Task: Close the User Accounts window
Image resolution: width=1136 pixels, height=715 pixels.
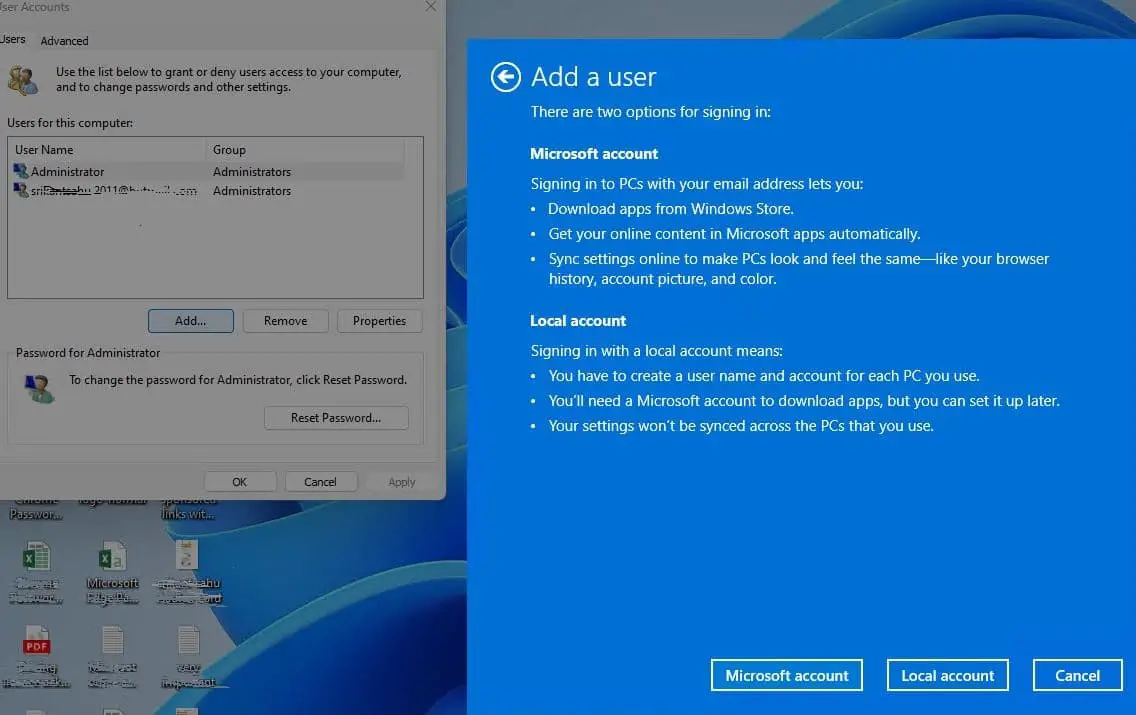Action: click(431, 7)
